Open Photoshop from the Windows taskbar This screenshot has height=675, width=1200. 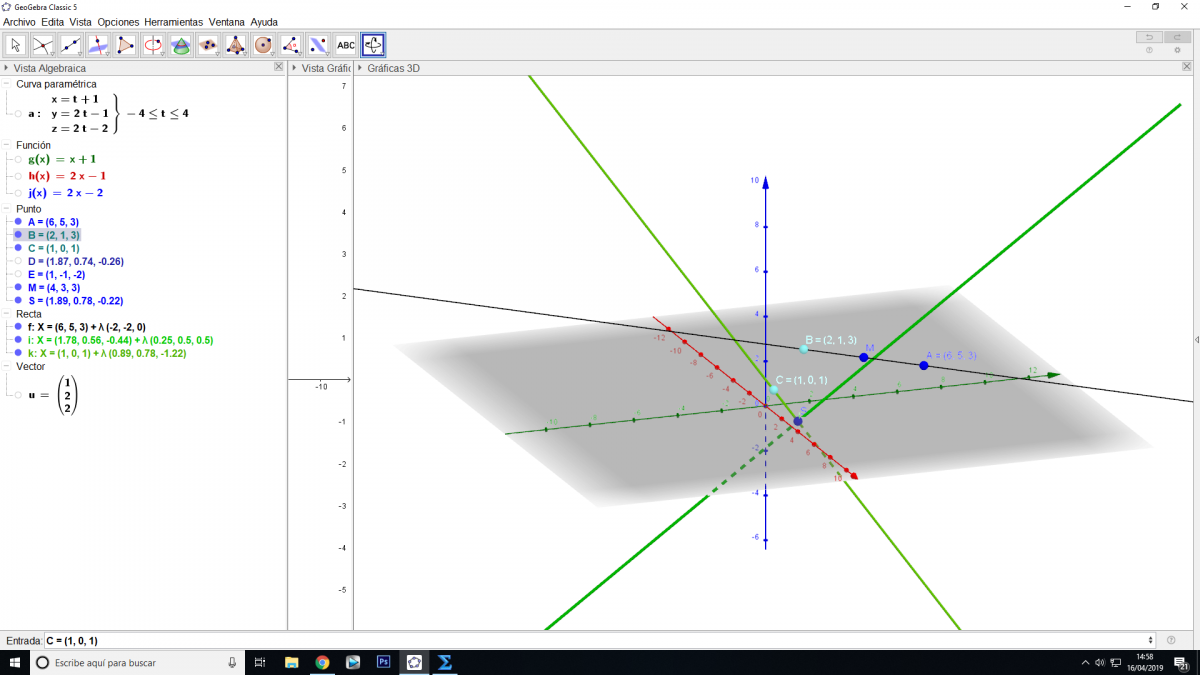pos(383,662)
